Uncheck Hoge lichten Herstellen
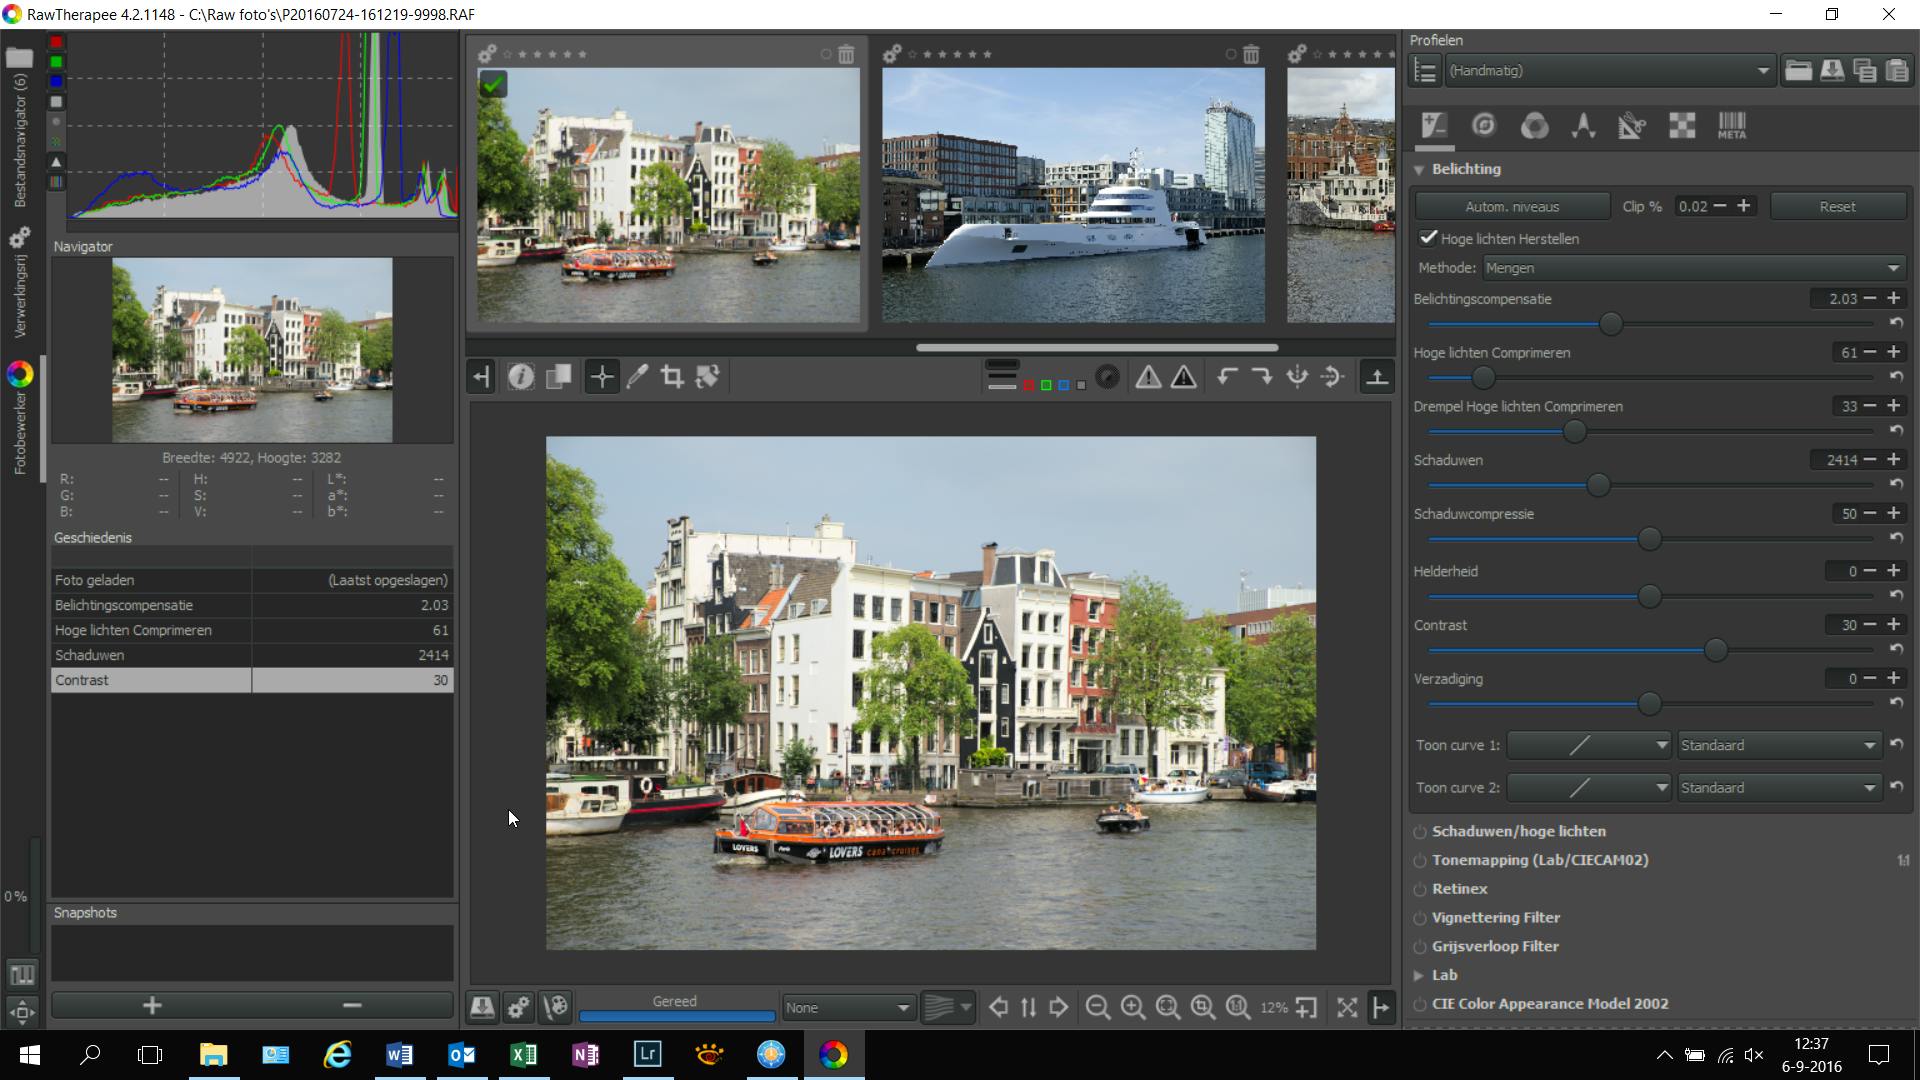 point(1428,238)
